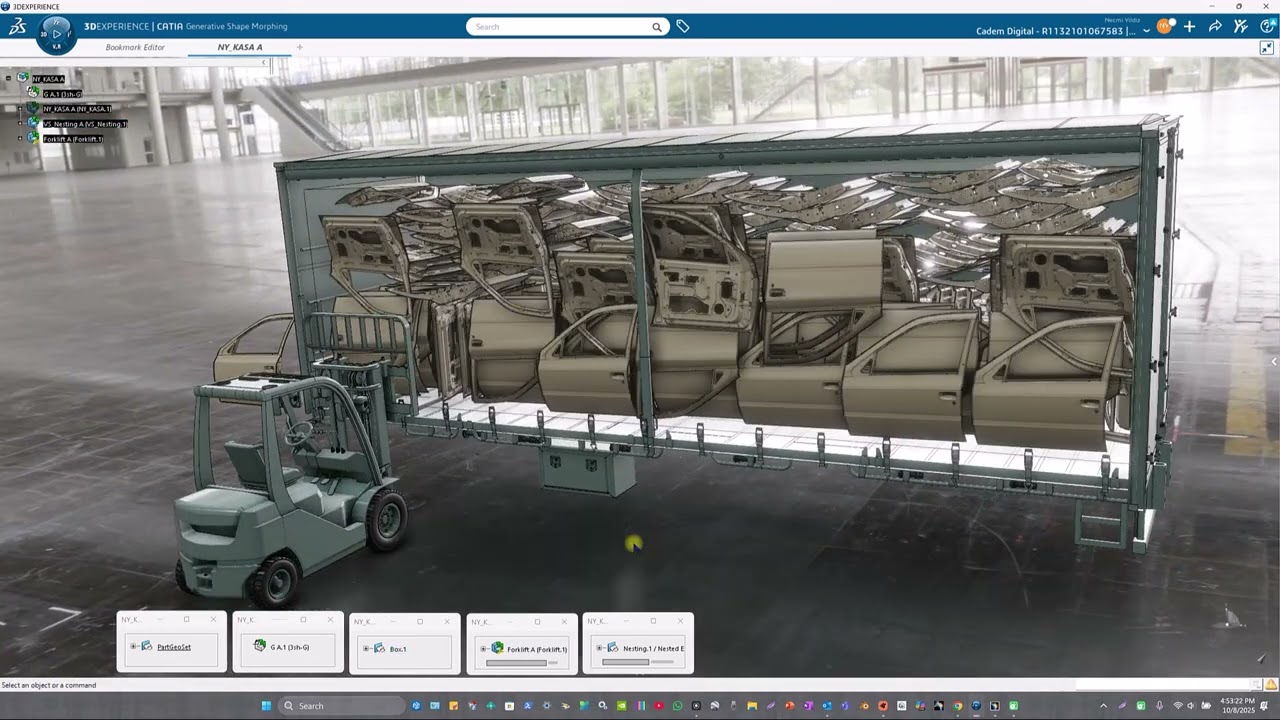Screen dimensions: 1280x720
Task: Click the PartGeoSet link in mini panel
Action: (x=174, y=647)
